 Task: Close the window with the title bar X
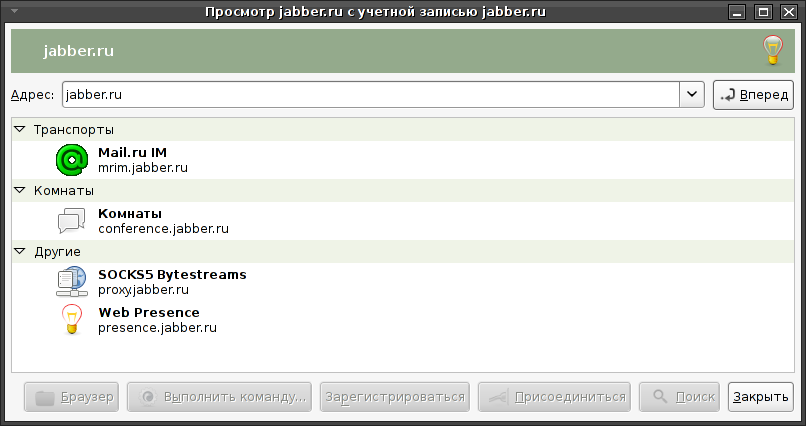[x=789, y=12]
